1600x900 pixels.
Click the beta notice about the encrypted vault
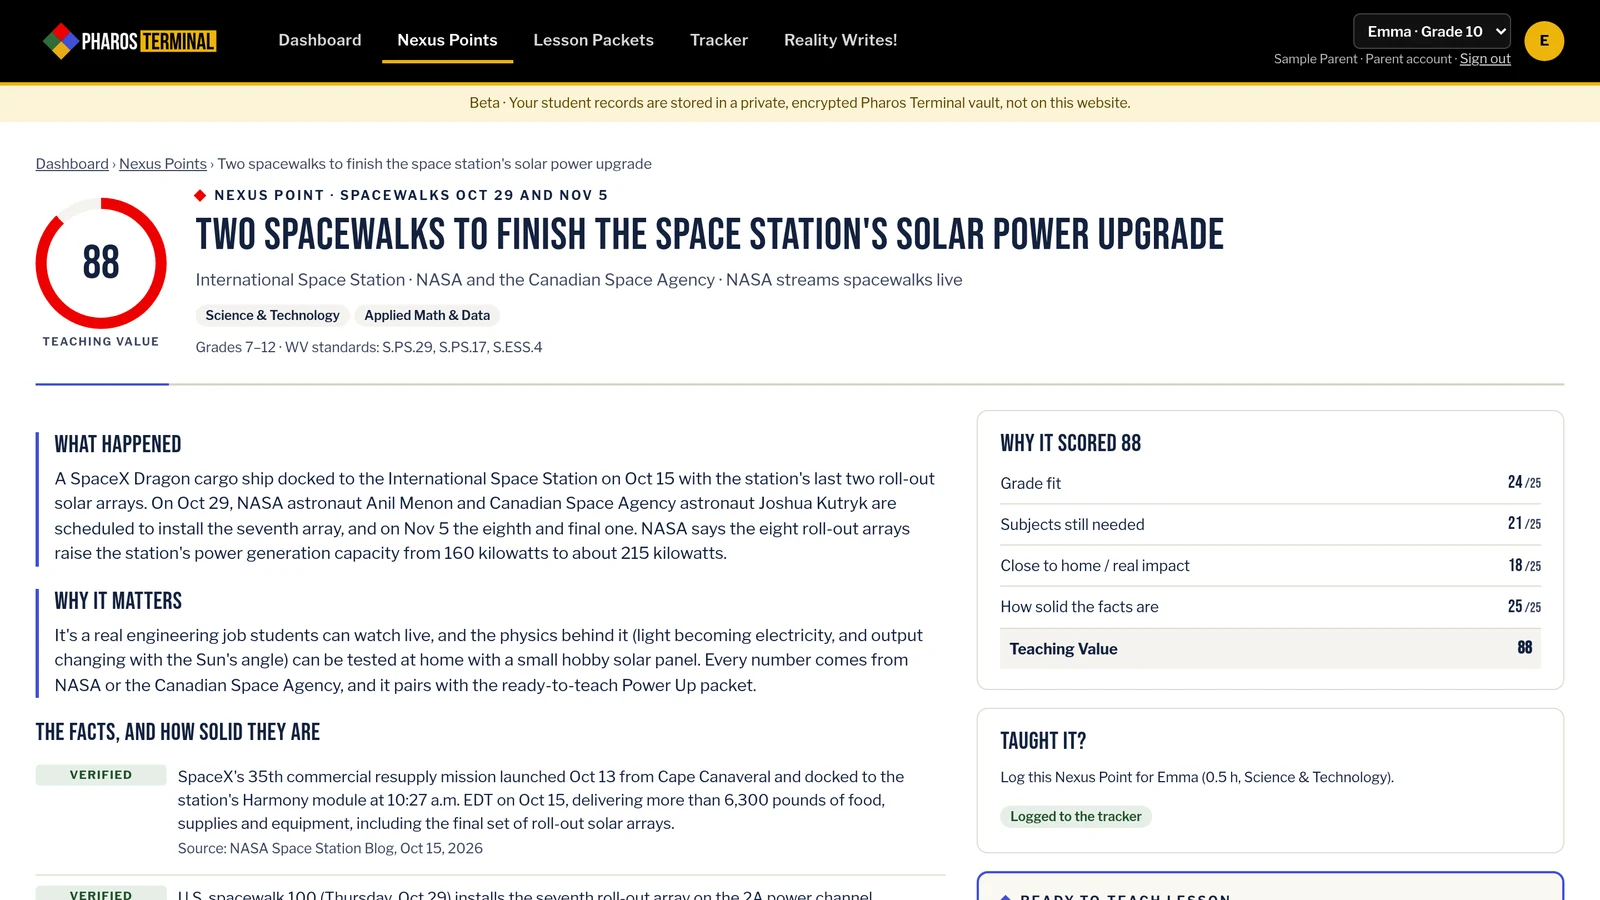800,103
